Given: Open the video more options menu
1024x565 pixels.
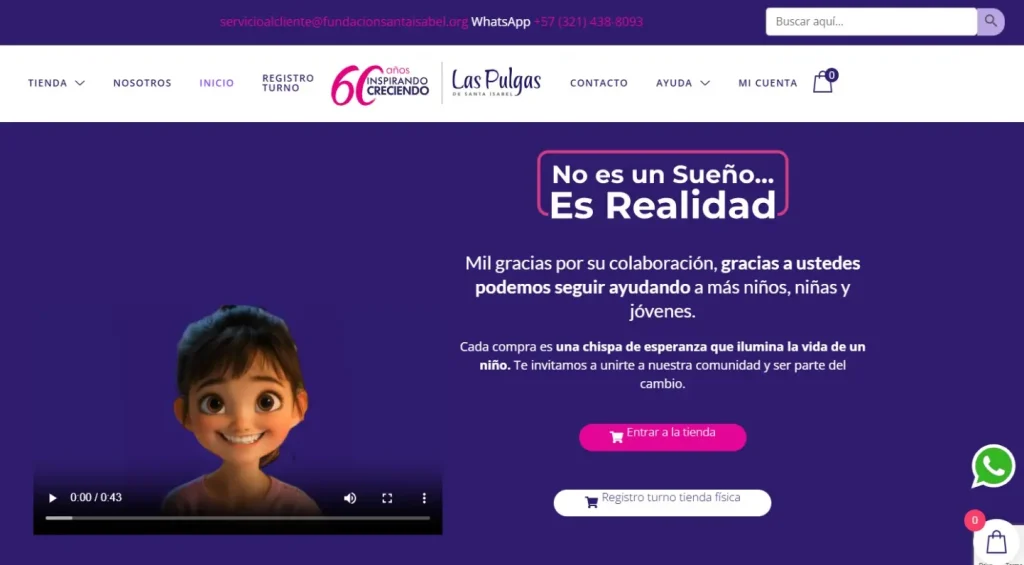Looking at the screenshot, I should point(424,498).
